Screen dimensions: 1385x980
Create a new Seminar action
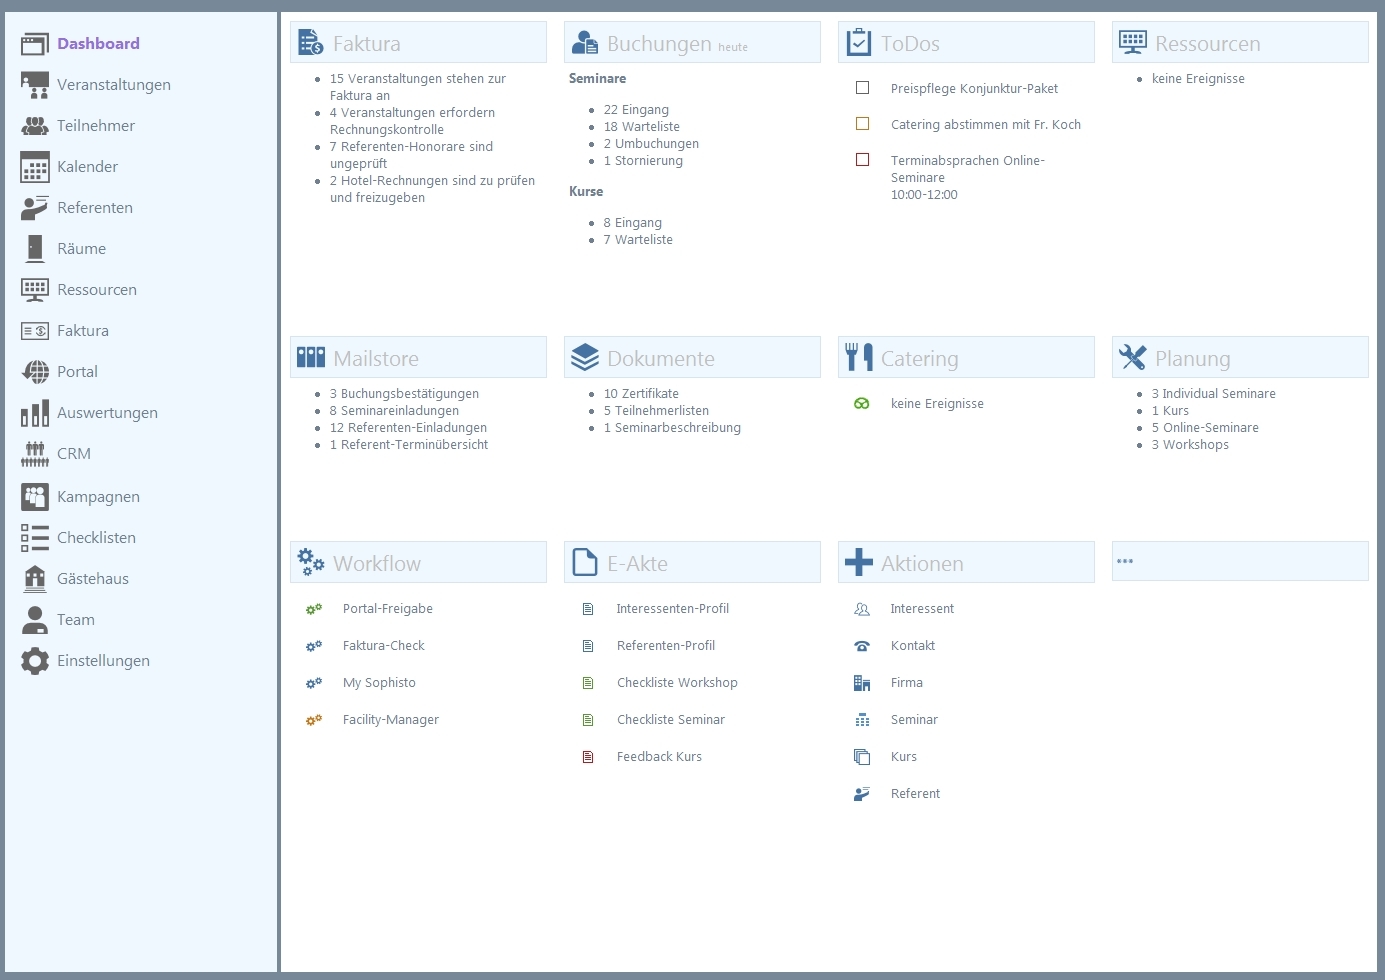point(914,720)
